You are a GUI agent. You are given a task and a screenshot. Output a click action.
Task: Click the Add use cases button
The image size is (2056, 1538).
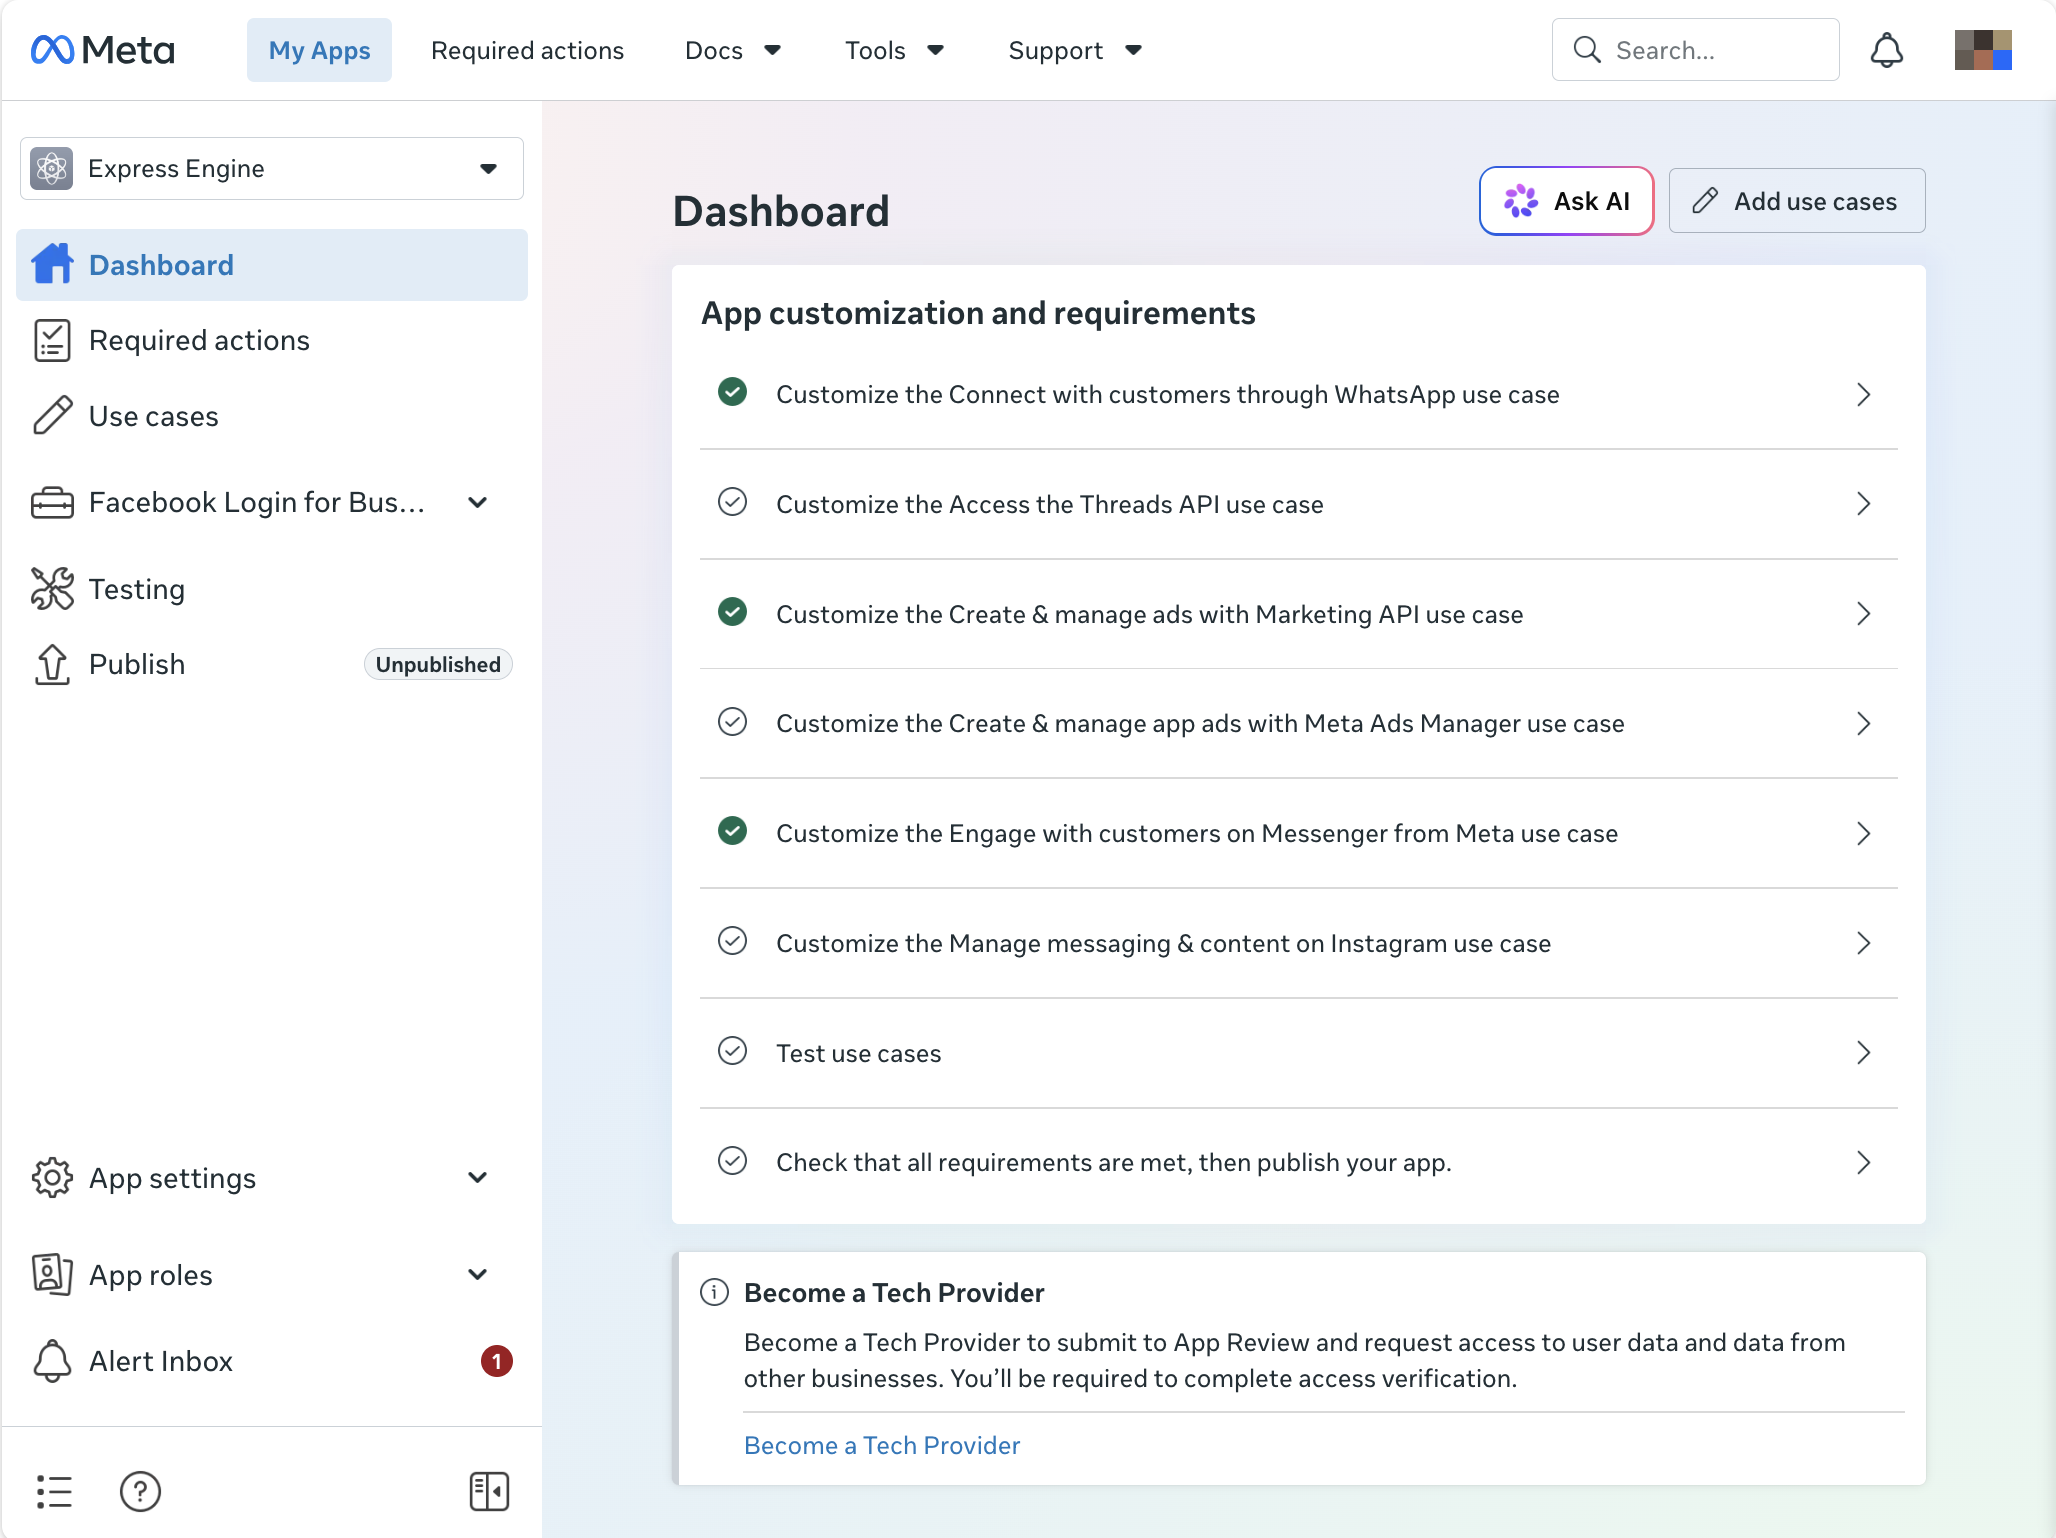coord(1796,201)
